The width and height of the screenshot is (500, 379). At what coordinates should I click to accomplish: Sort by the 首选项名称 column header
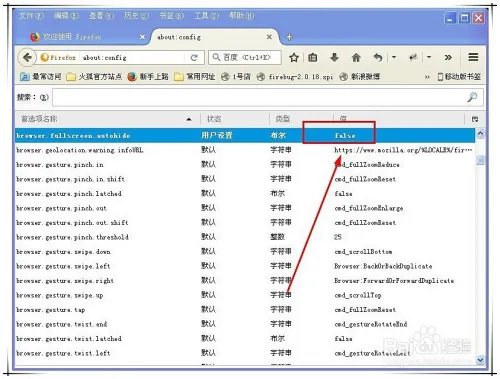[x=107, y=119]
